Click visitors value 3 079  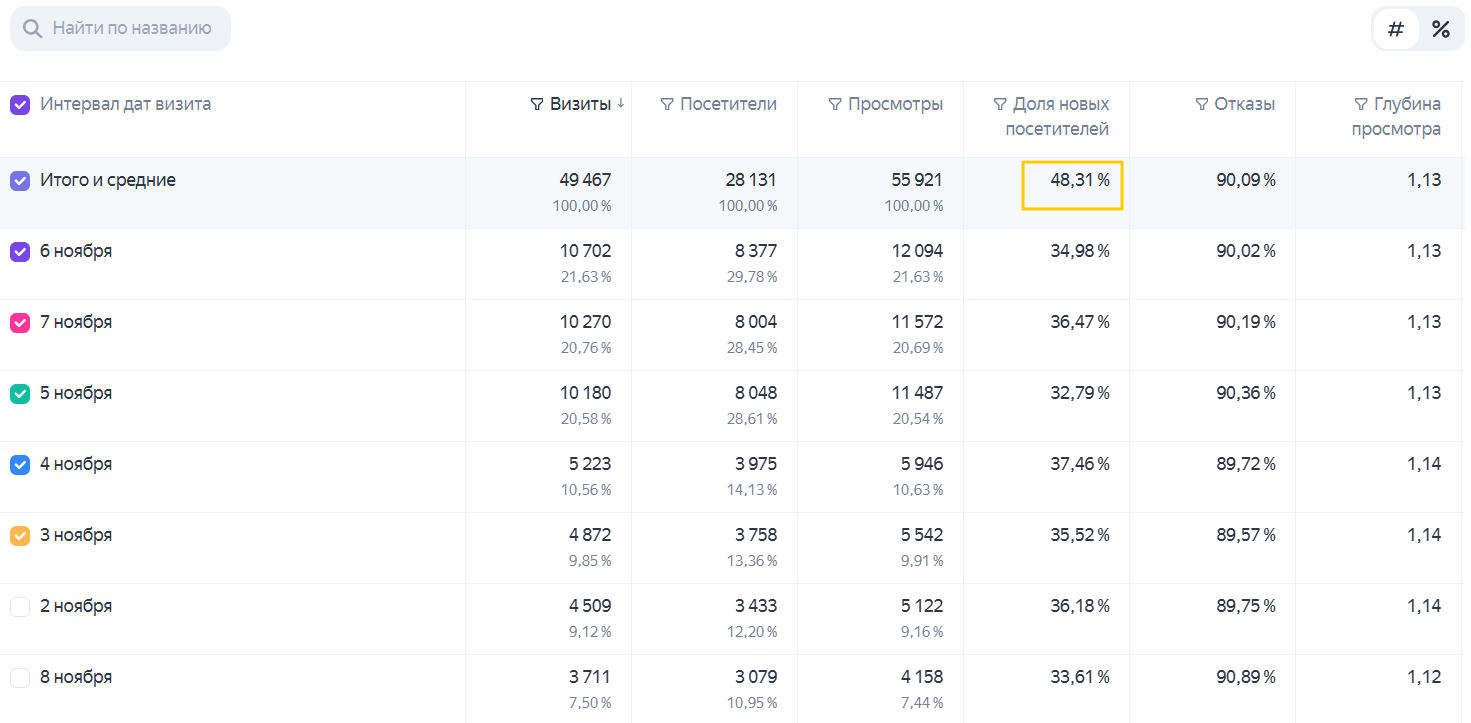tap(756, 677)
